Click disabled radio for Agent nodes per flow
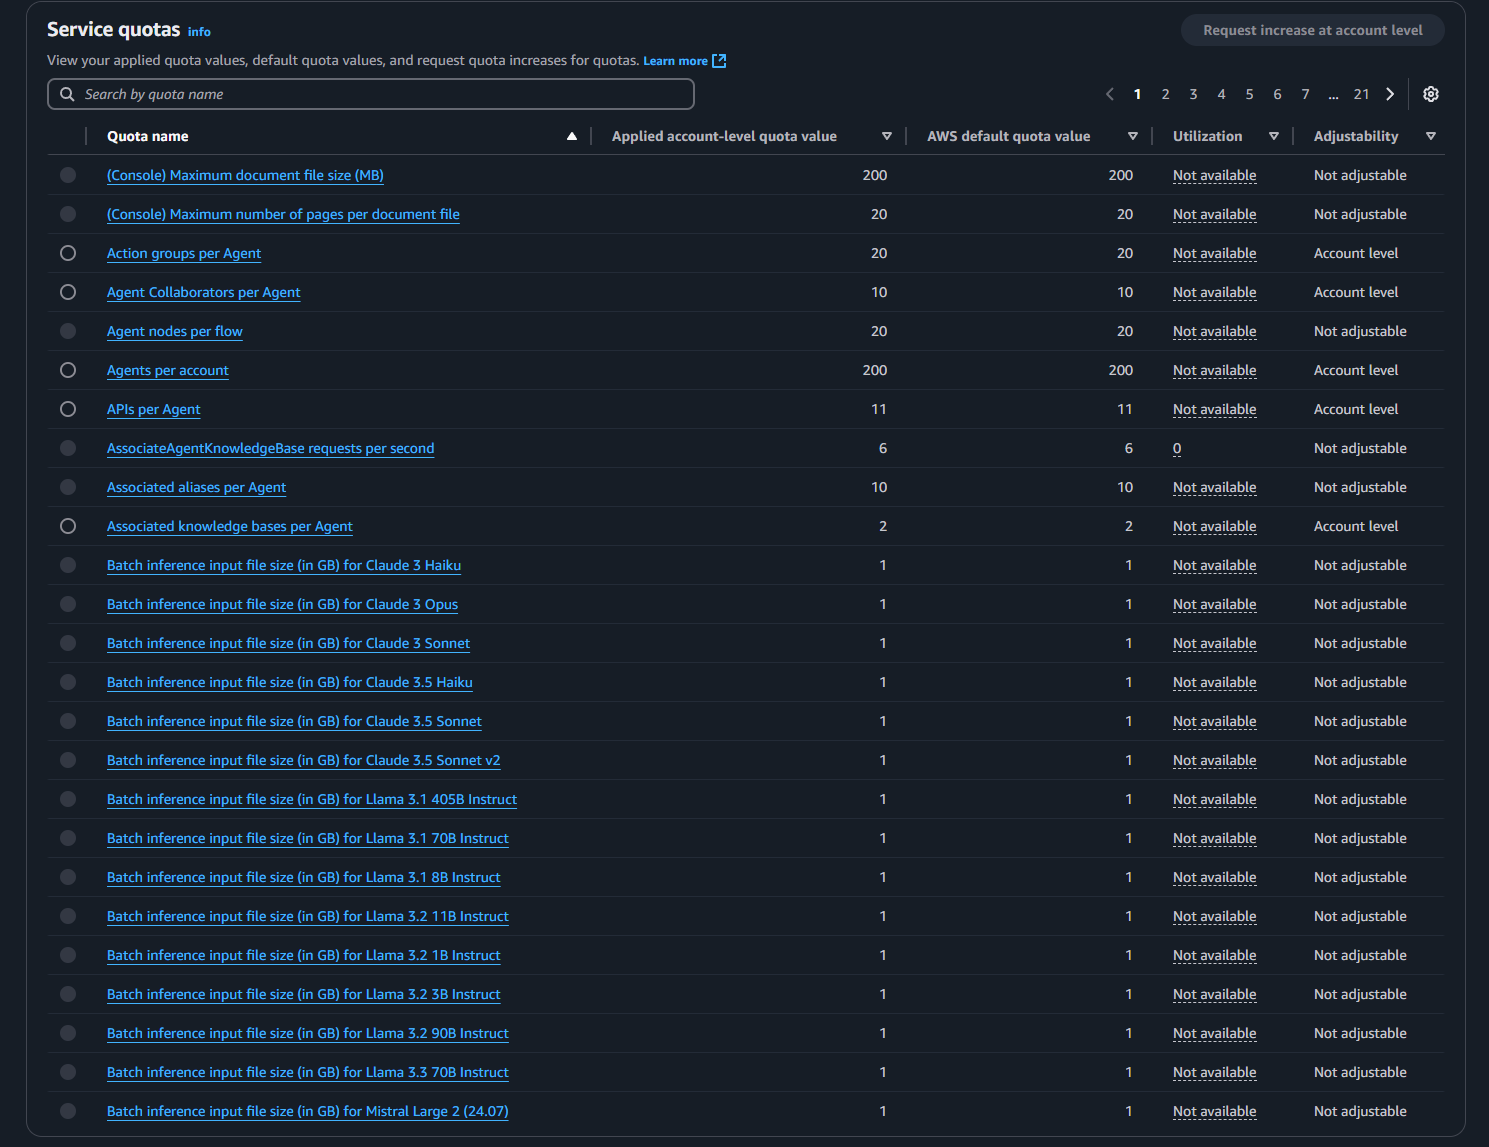The height and width of the screenshot is (1147, 1489). pyautogui.click(x=68, y=331)
